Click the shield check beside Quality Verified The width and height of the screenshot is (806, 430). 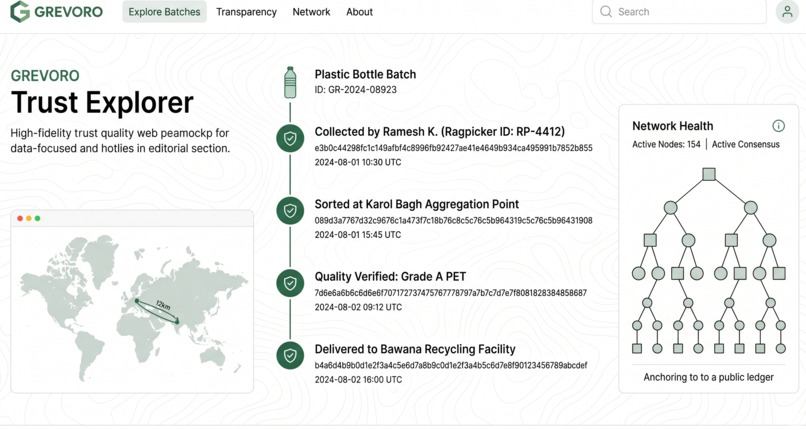pos(290,283)
